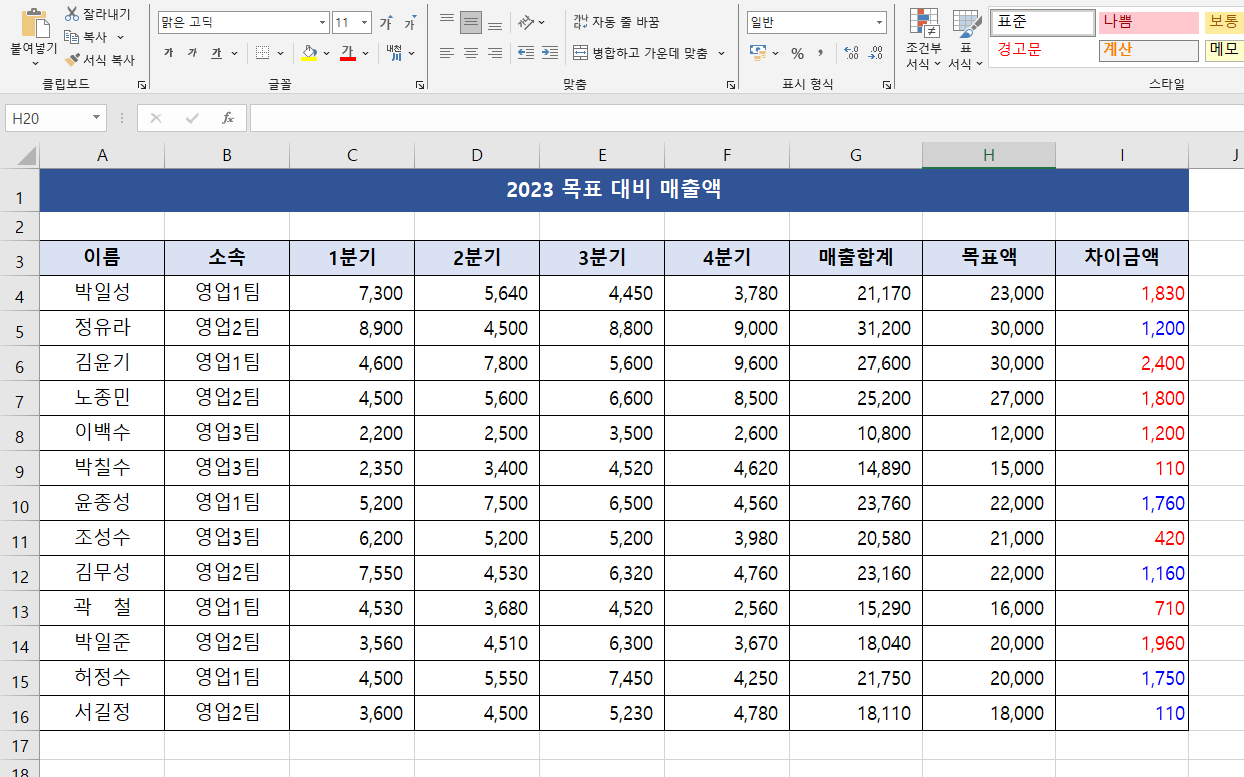Open the font color dropdown arrow

point(365,53)
